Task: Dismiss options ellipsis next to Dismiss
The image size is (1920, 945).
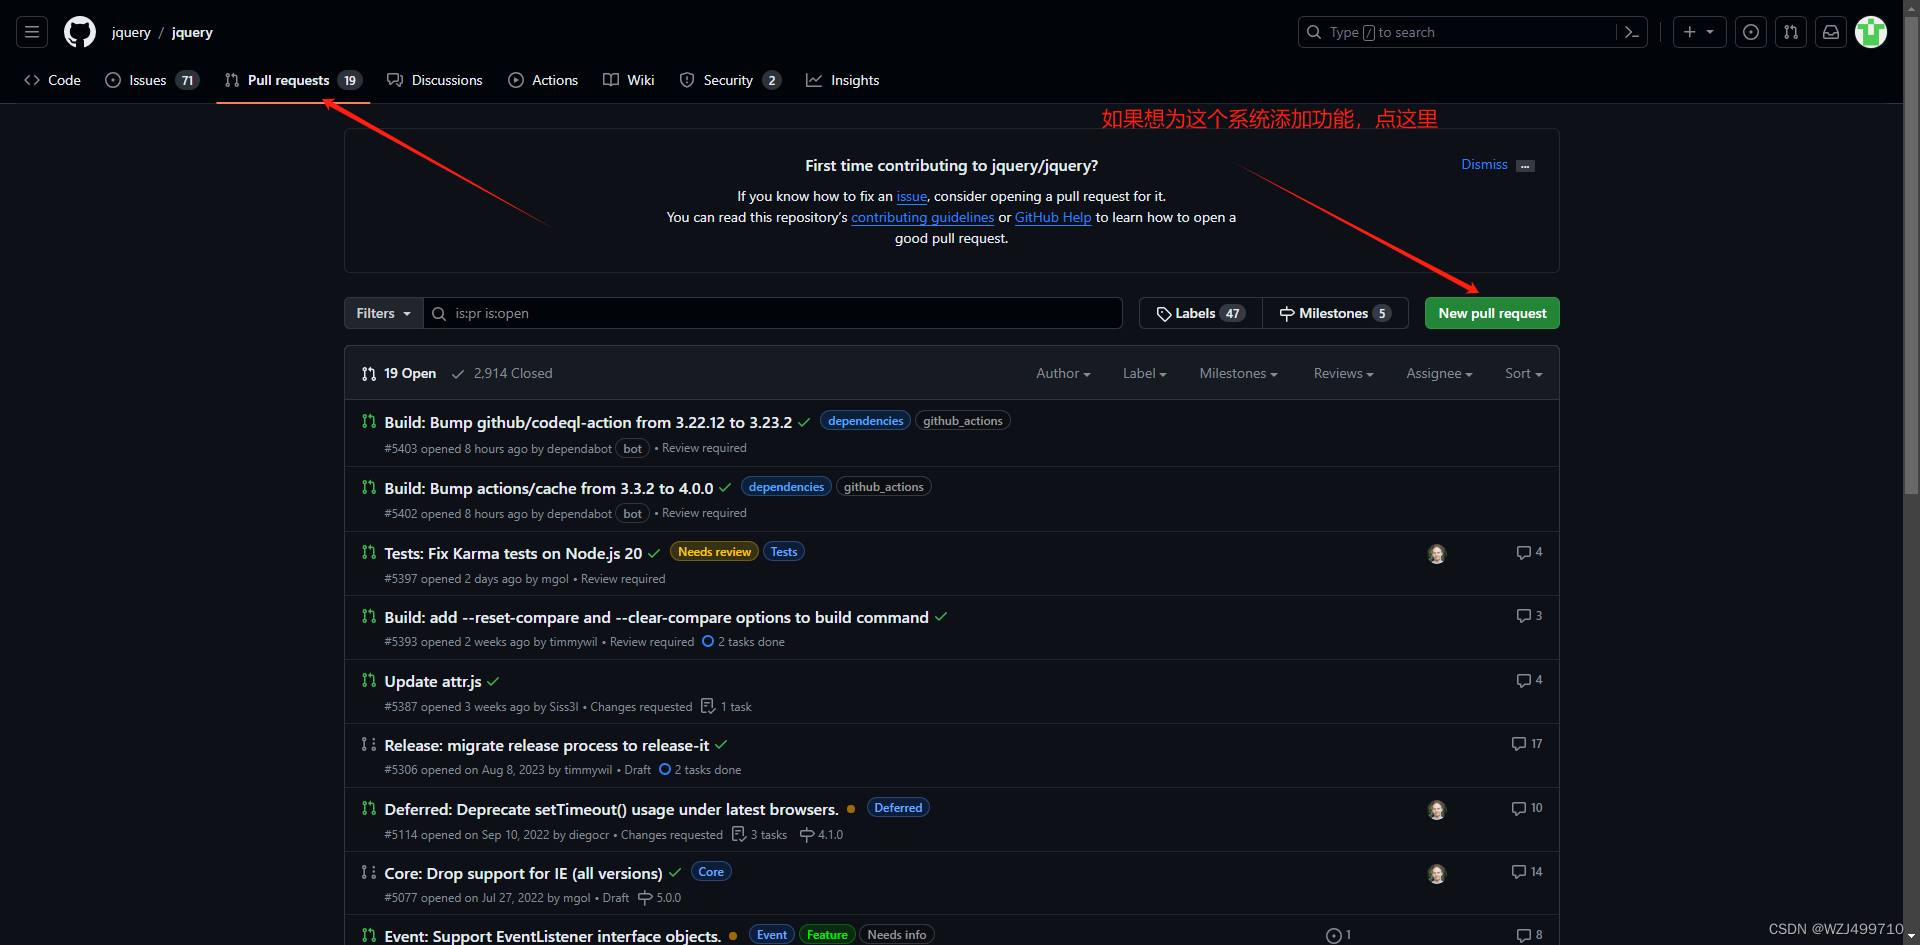Action: (1525, 166)
